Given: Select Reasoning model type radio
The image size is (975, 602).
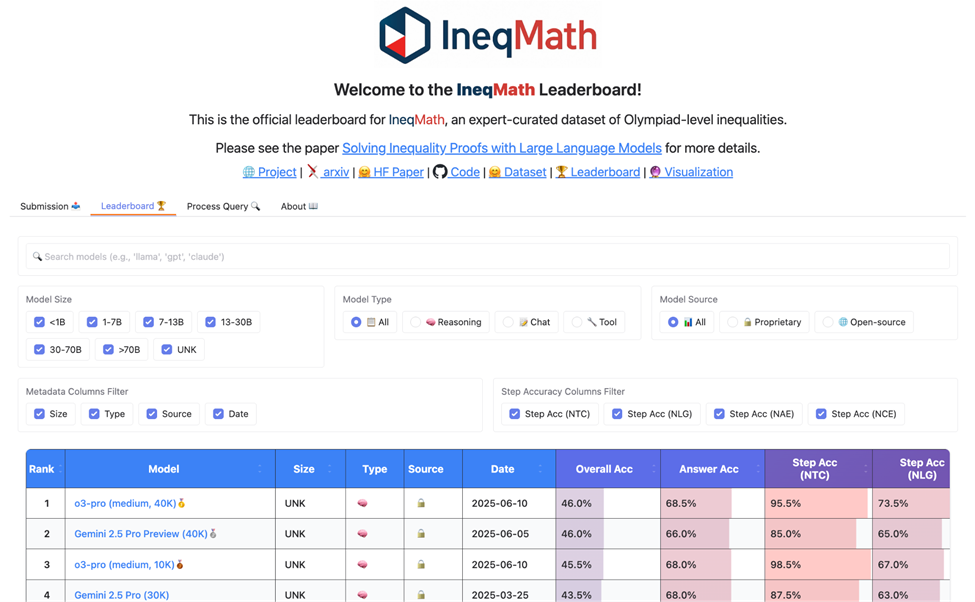Looking at the screenshot, I should 415,322.
